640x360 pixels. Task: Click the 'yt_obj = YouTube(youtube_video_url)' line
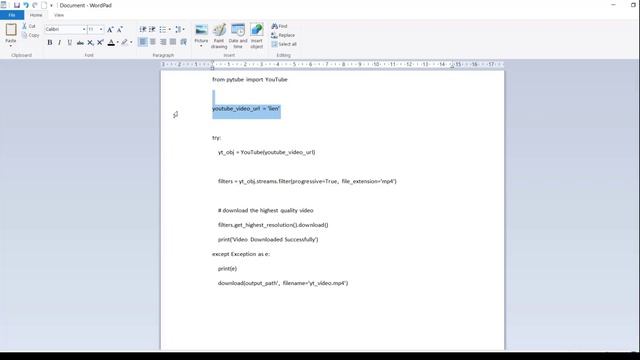pyautogui.click(x=267, y=152)
